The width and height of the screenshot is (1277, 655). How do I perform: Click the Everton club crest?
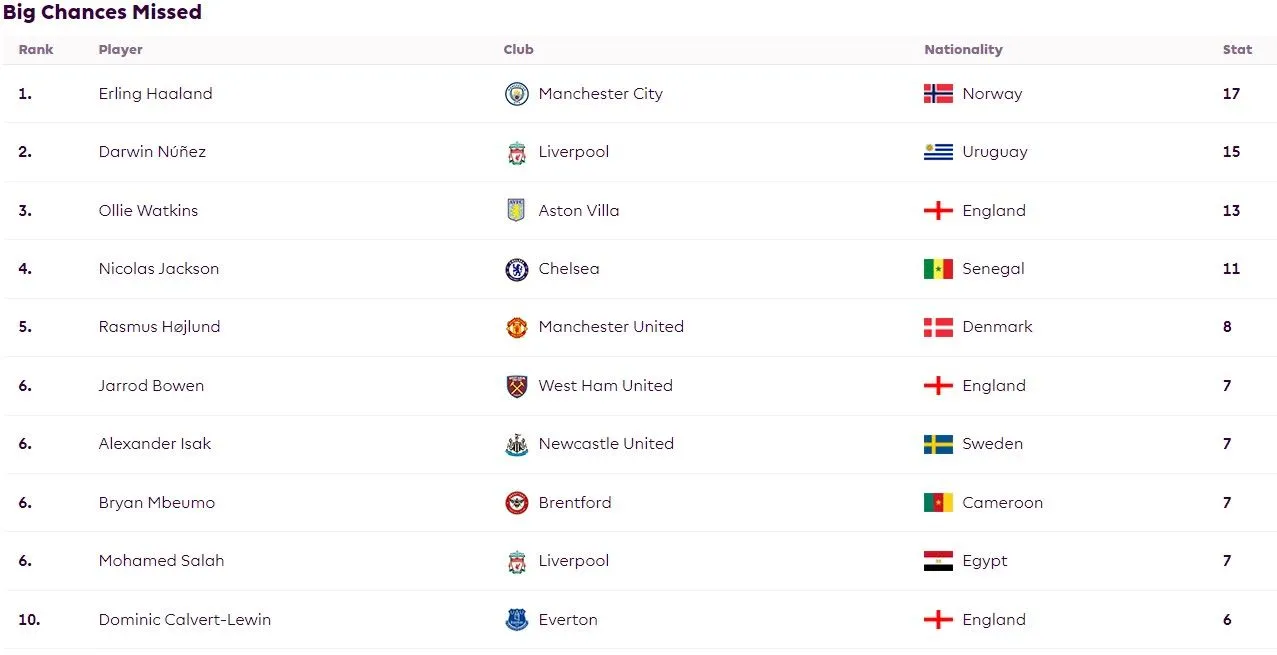coord(516,620)
